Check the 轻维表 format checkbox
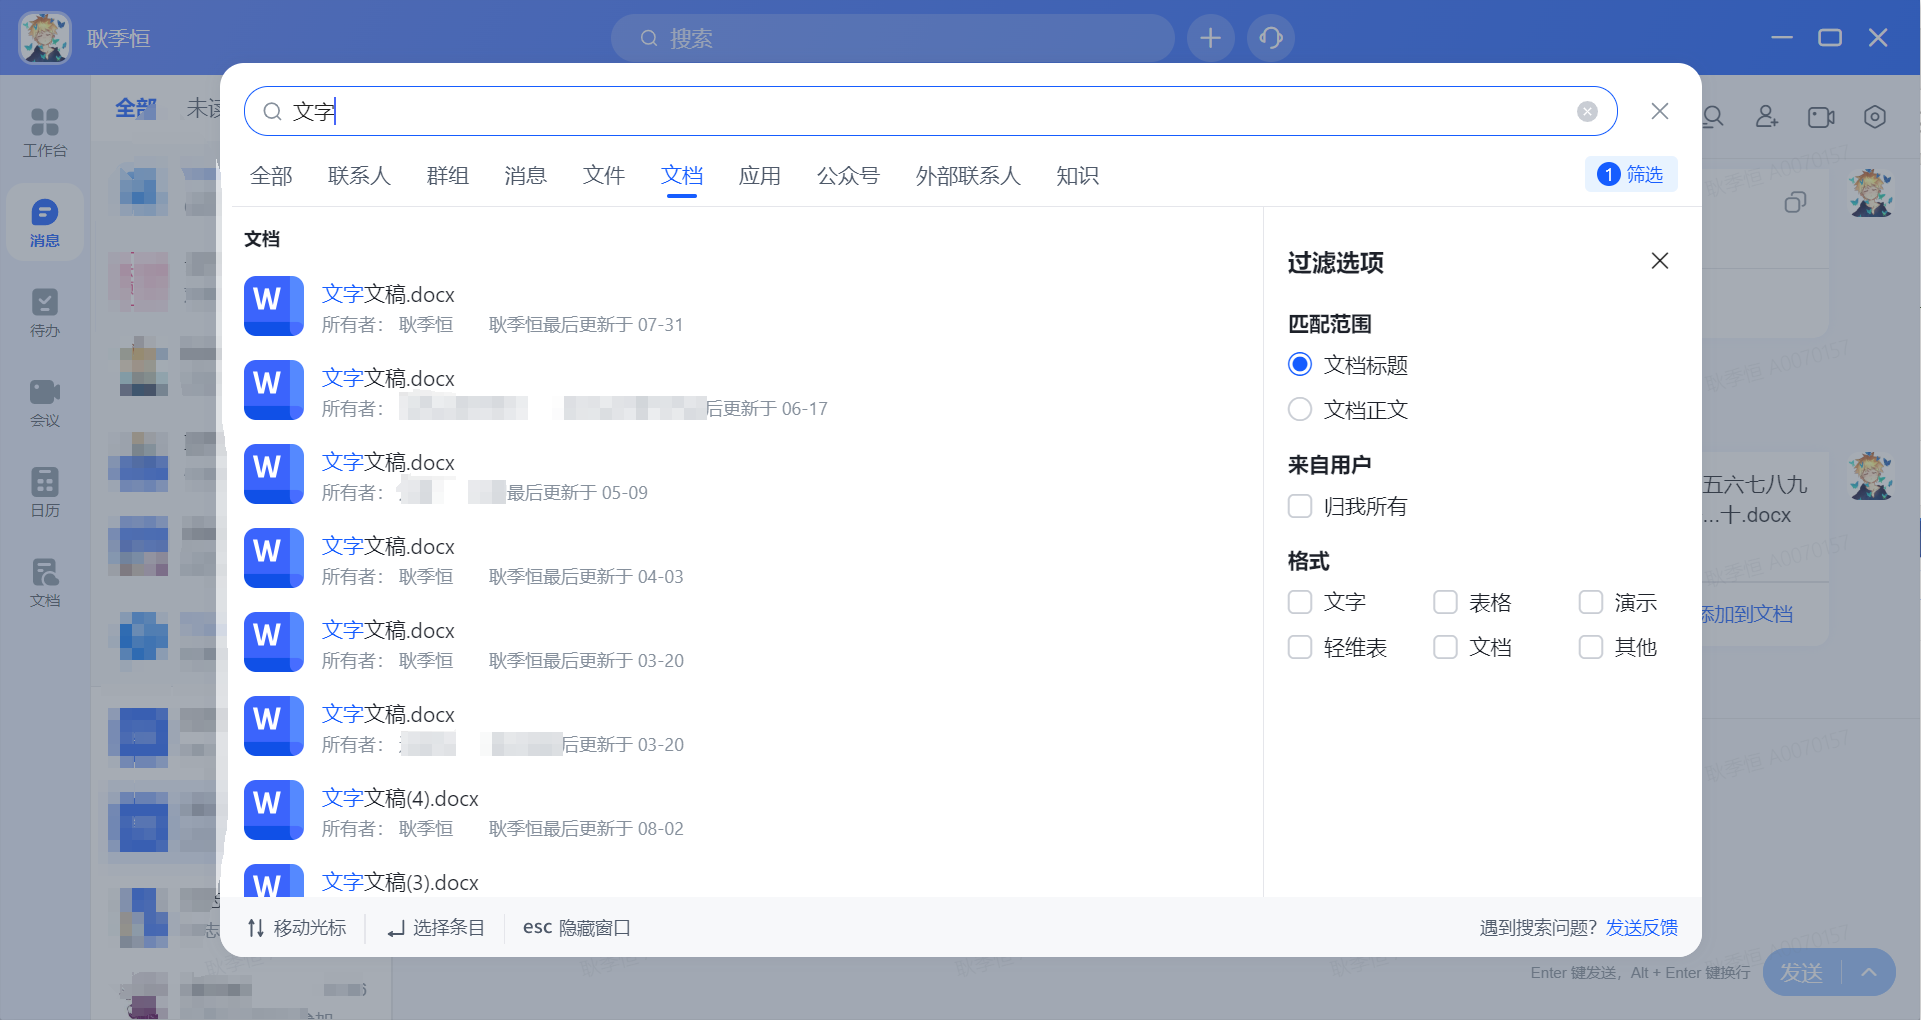This screenshot has width=1921, height=1020. [x=1300, y=647]
